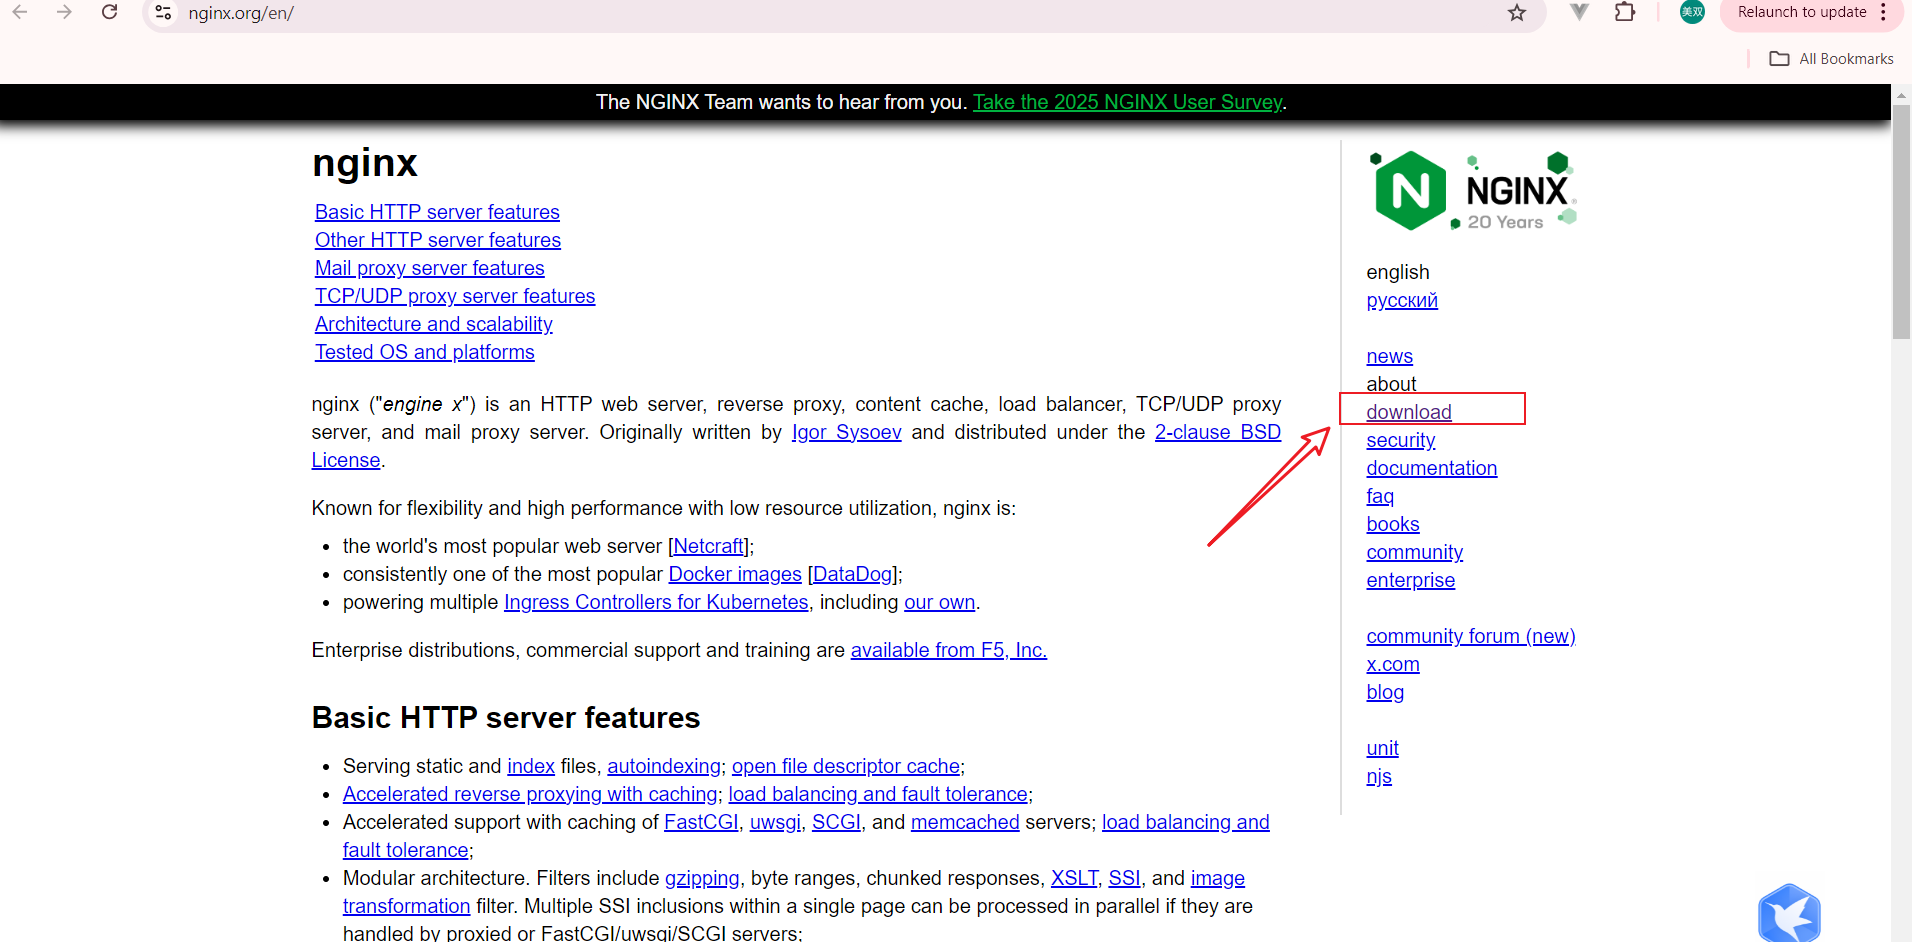The image size is (1912, 942).
Task: Bookmark this page with the star icon
Action: click(1517, 13)
